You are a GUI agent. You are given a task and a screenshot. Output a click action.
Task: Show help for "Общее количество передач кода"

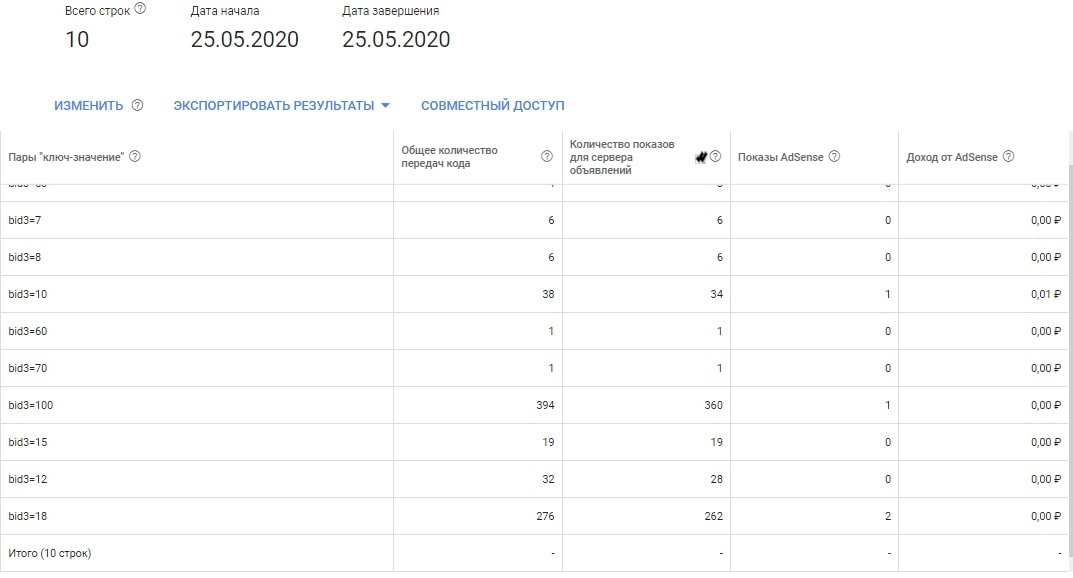click(x=547, y=156)
